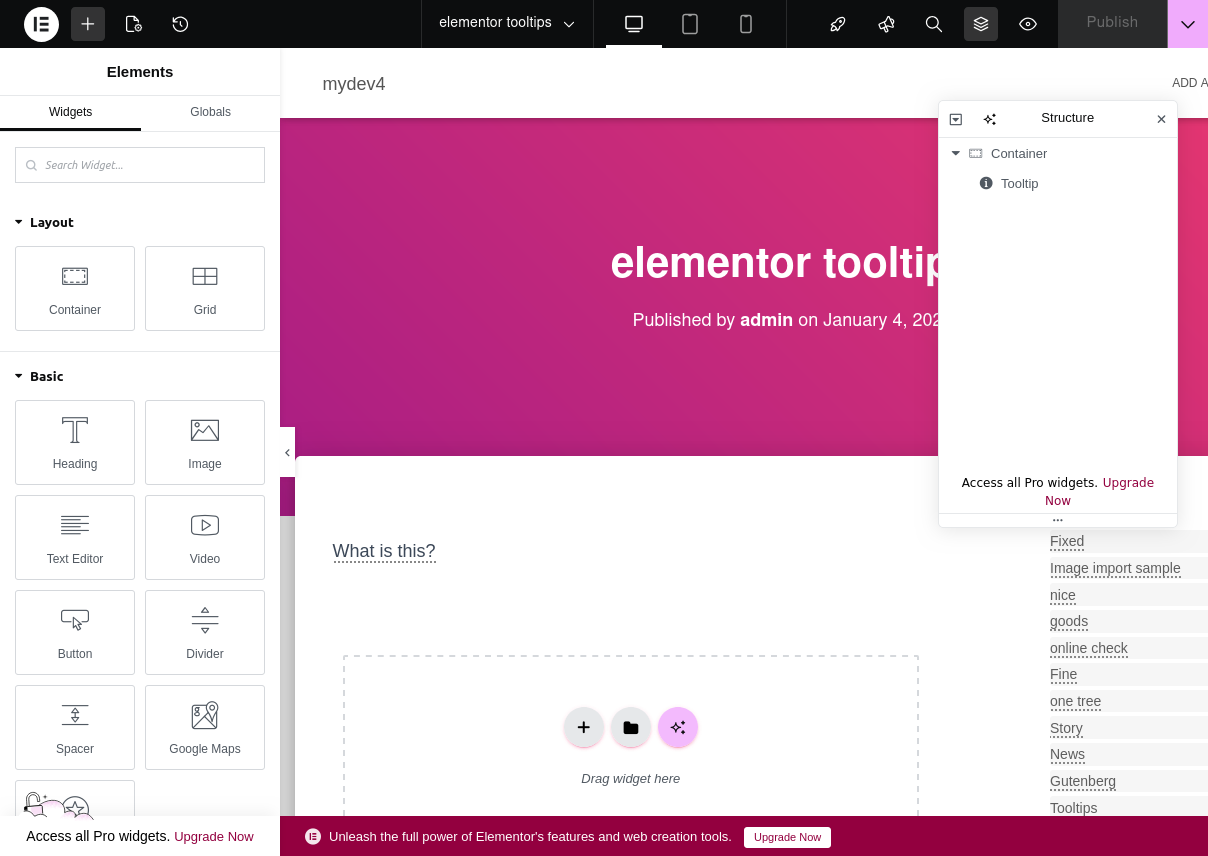Select the Tooltip item in Structure

1019,183
